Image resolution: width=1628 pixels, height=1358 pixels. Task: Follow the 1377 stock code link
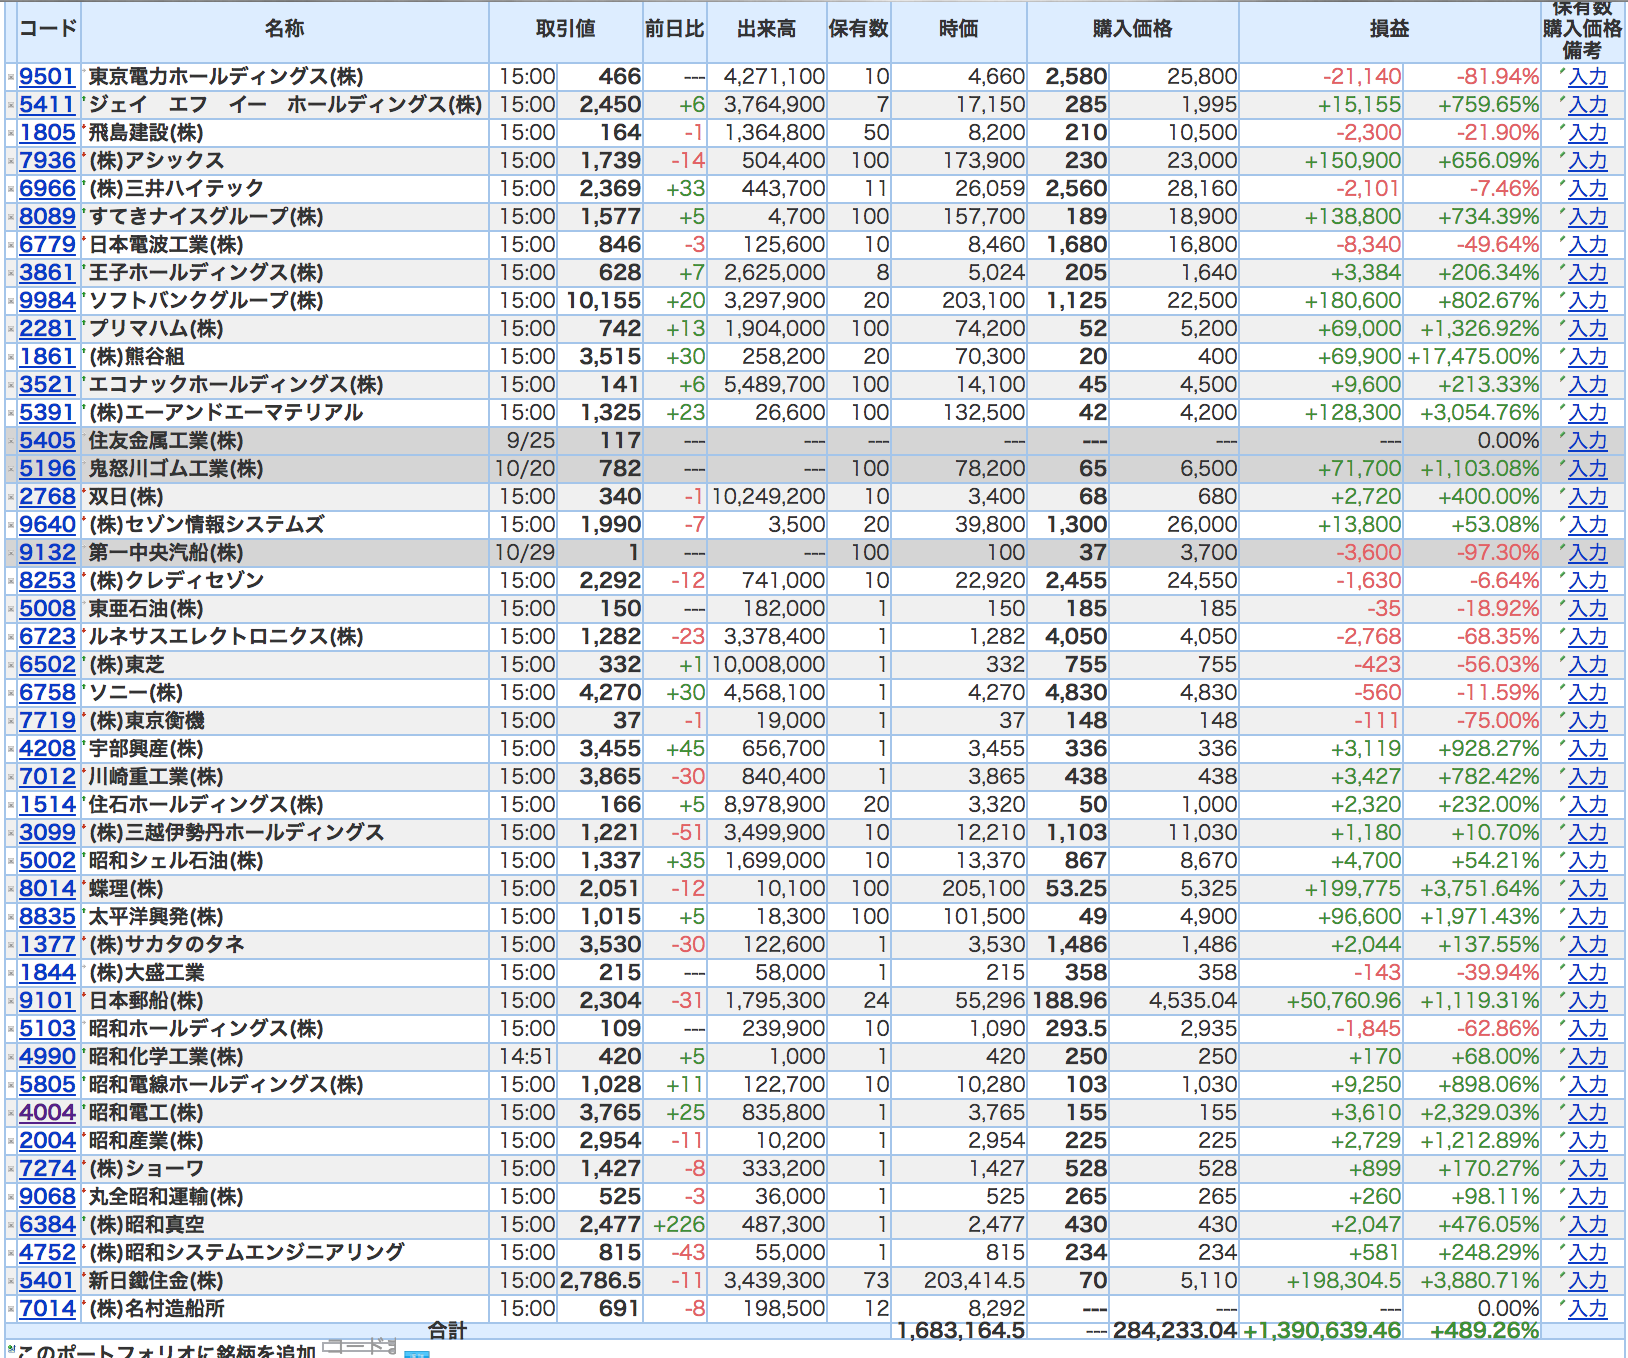[47, 945]
